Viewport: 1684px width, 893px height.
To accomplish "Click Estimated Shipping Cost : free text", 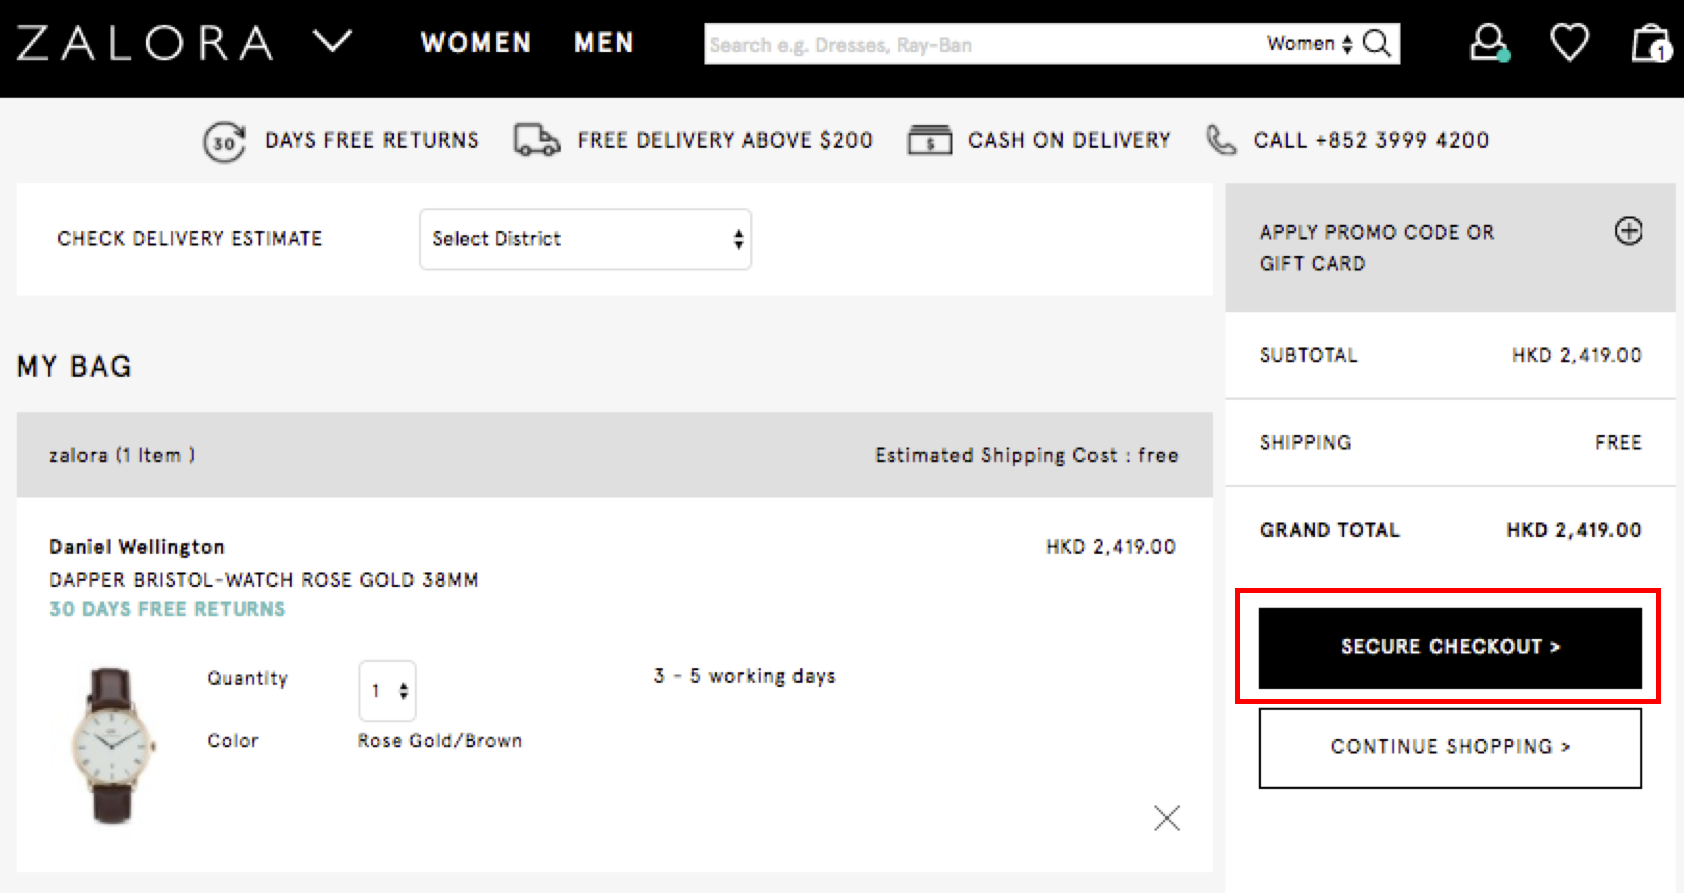I will [x=1027, y=455].
